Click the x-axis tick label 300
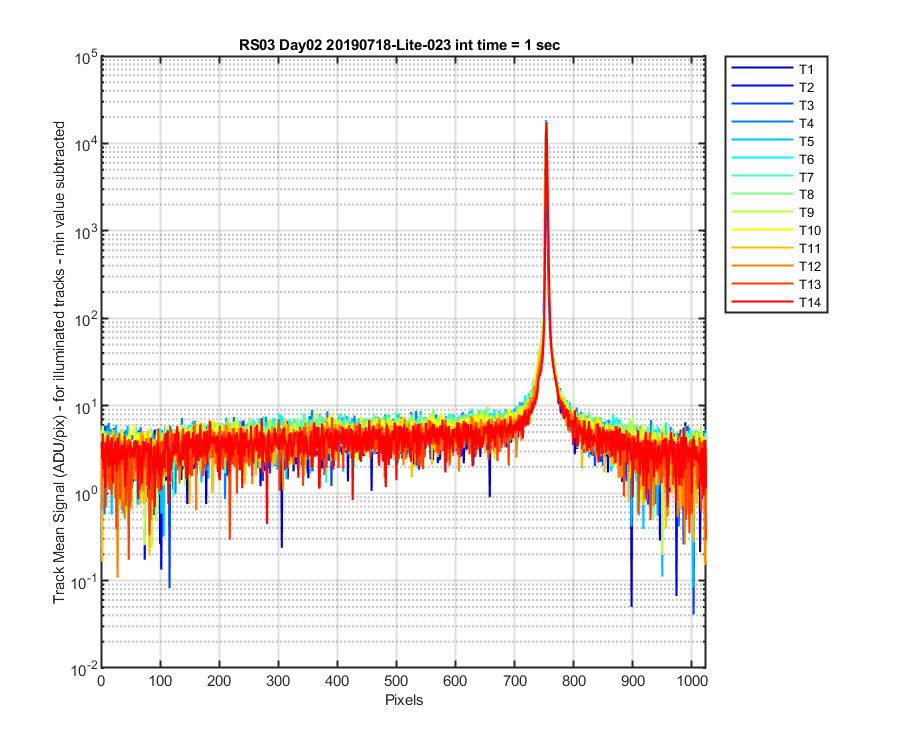The height and width of the screenshot is (750, 900). (x=278, y=681)
